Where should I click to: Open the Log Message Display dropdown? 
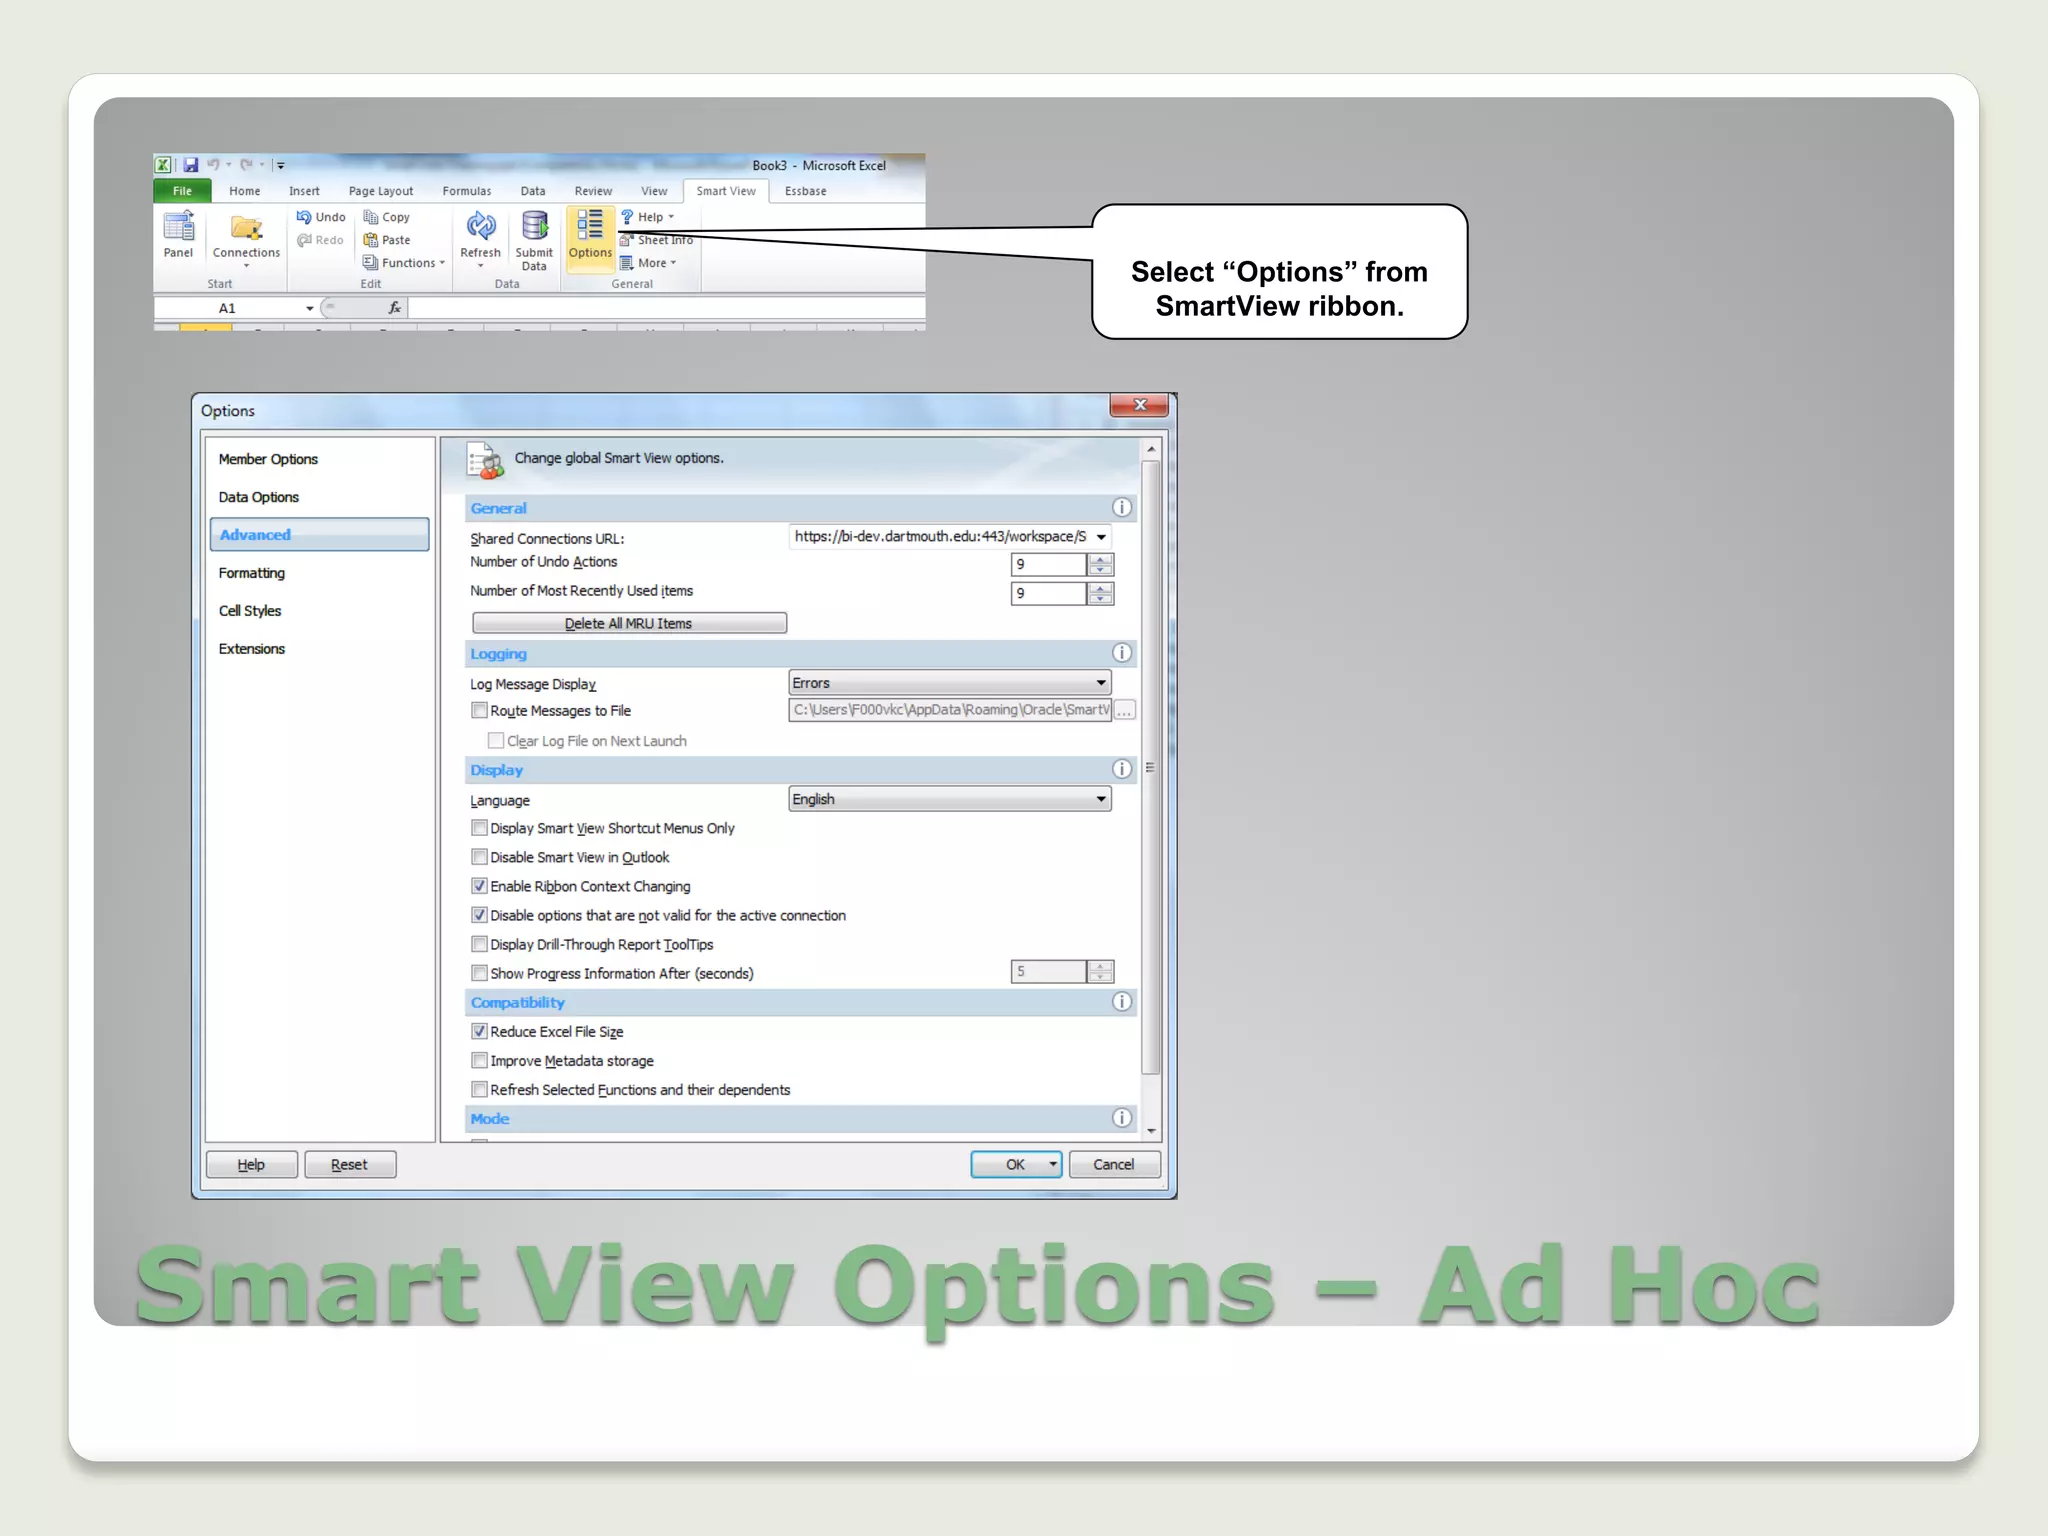pos(1101,682)
